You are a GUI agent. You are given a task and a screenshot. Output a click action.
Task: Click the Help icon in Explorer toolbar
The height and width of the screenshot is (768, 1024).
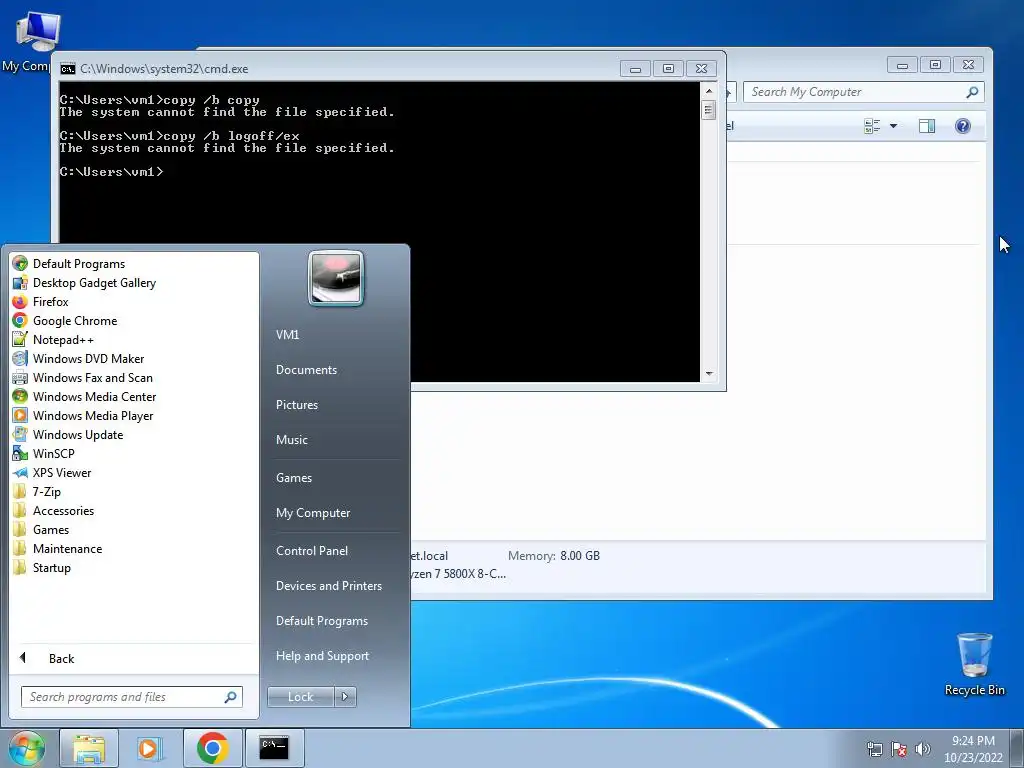(963, 126)
